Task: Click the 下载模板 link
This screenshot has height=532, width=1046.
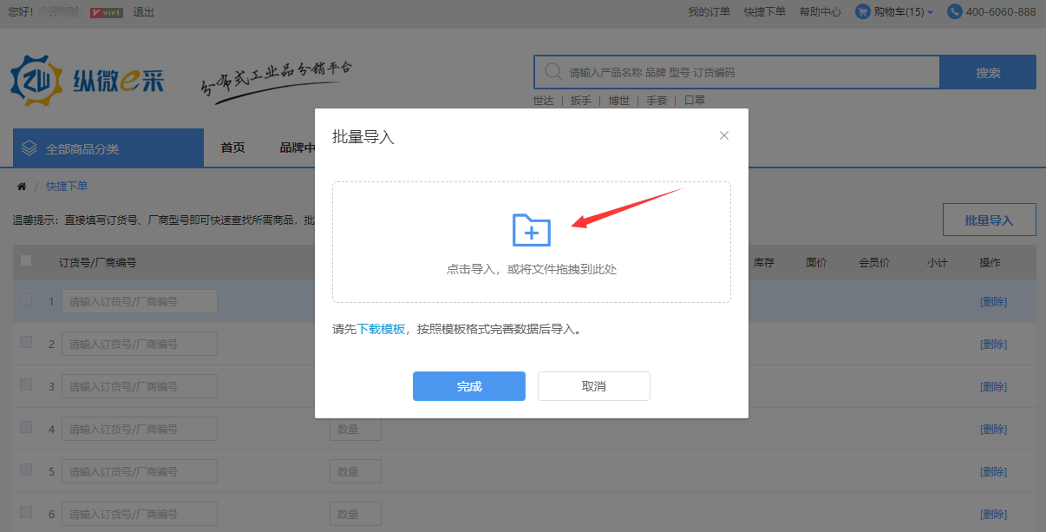Action: [381, 329]
